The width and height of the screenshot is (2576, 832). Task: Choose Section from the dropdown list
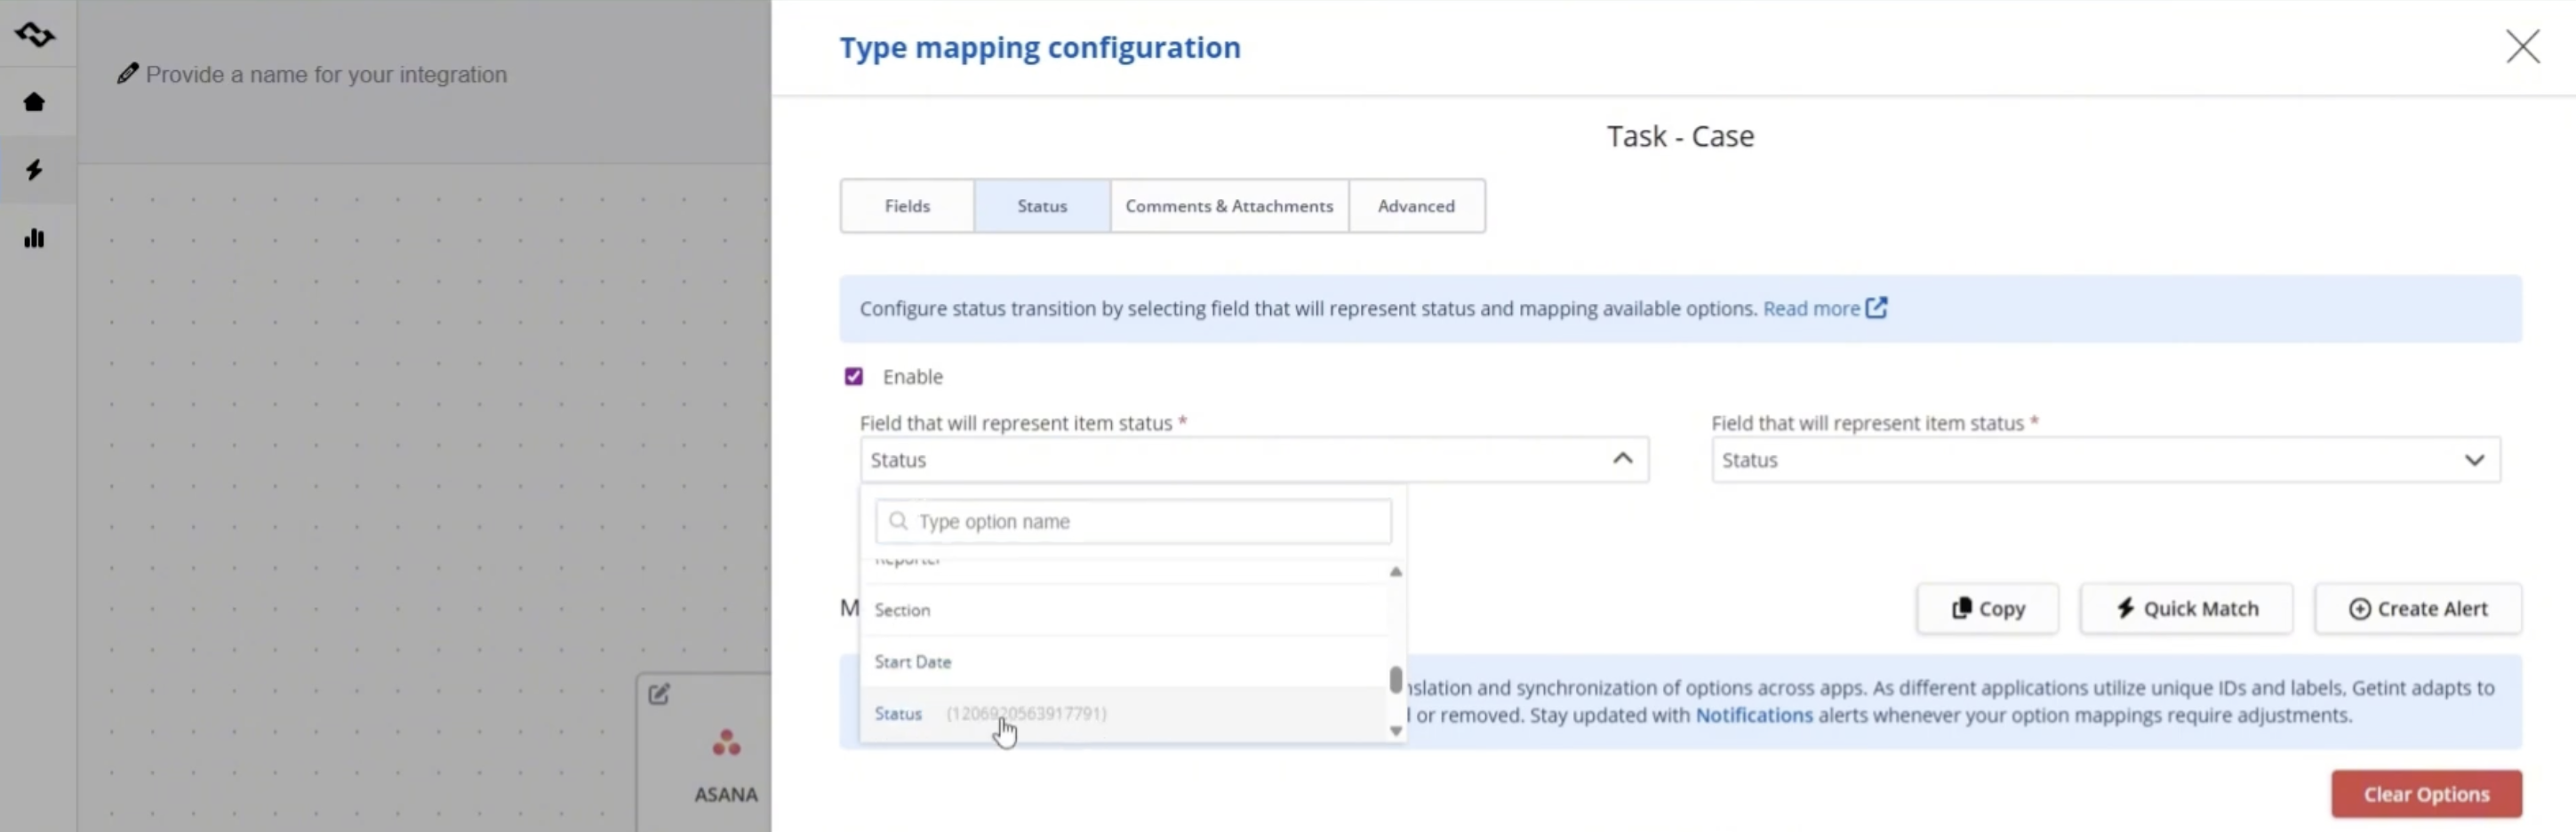1124,610
